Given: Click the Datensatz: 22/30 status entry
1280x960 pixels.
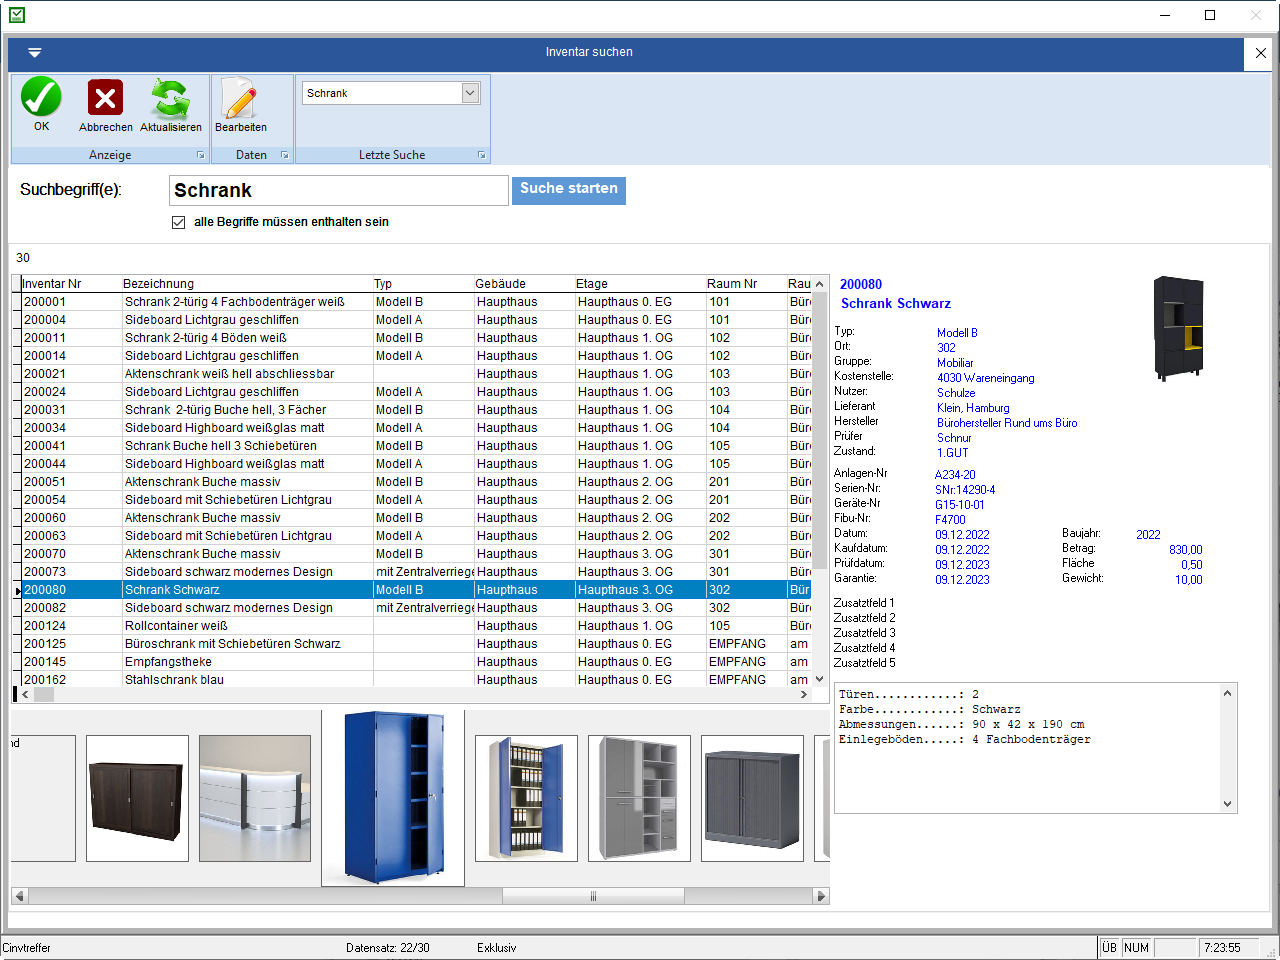Looking at the screenshot, I should tap(388, 948).
